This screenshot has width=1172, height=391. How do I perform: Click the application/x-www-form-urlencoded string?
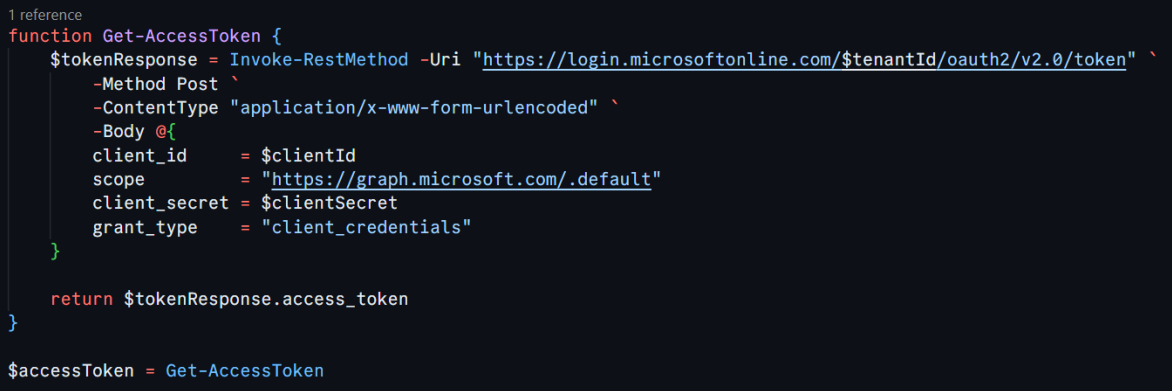(414, 108)
